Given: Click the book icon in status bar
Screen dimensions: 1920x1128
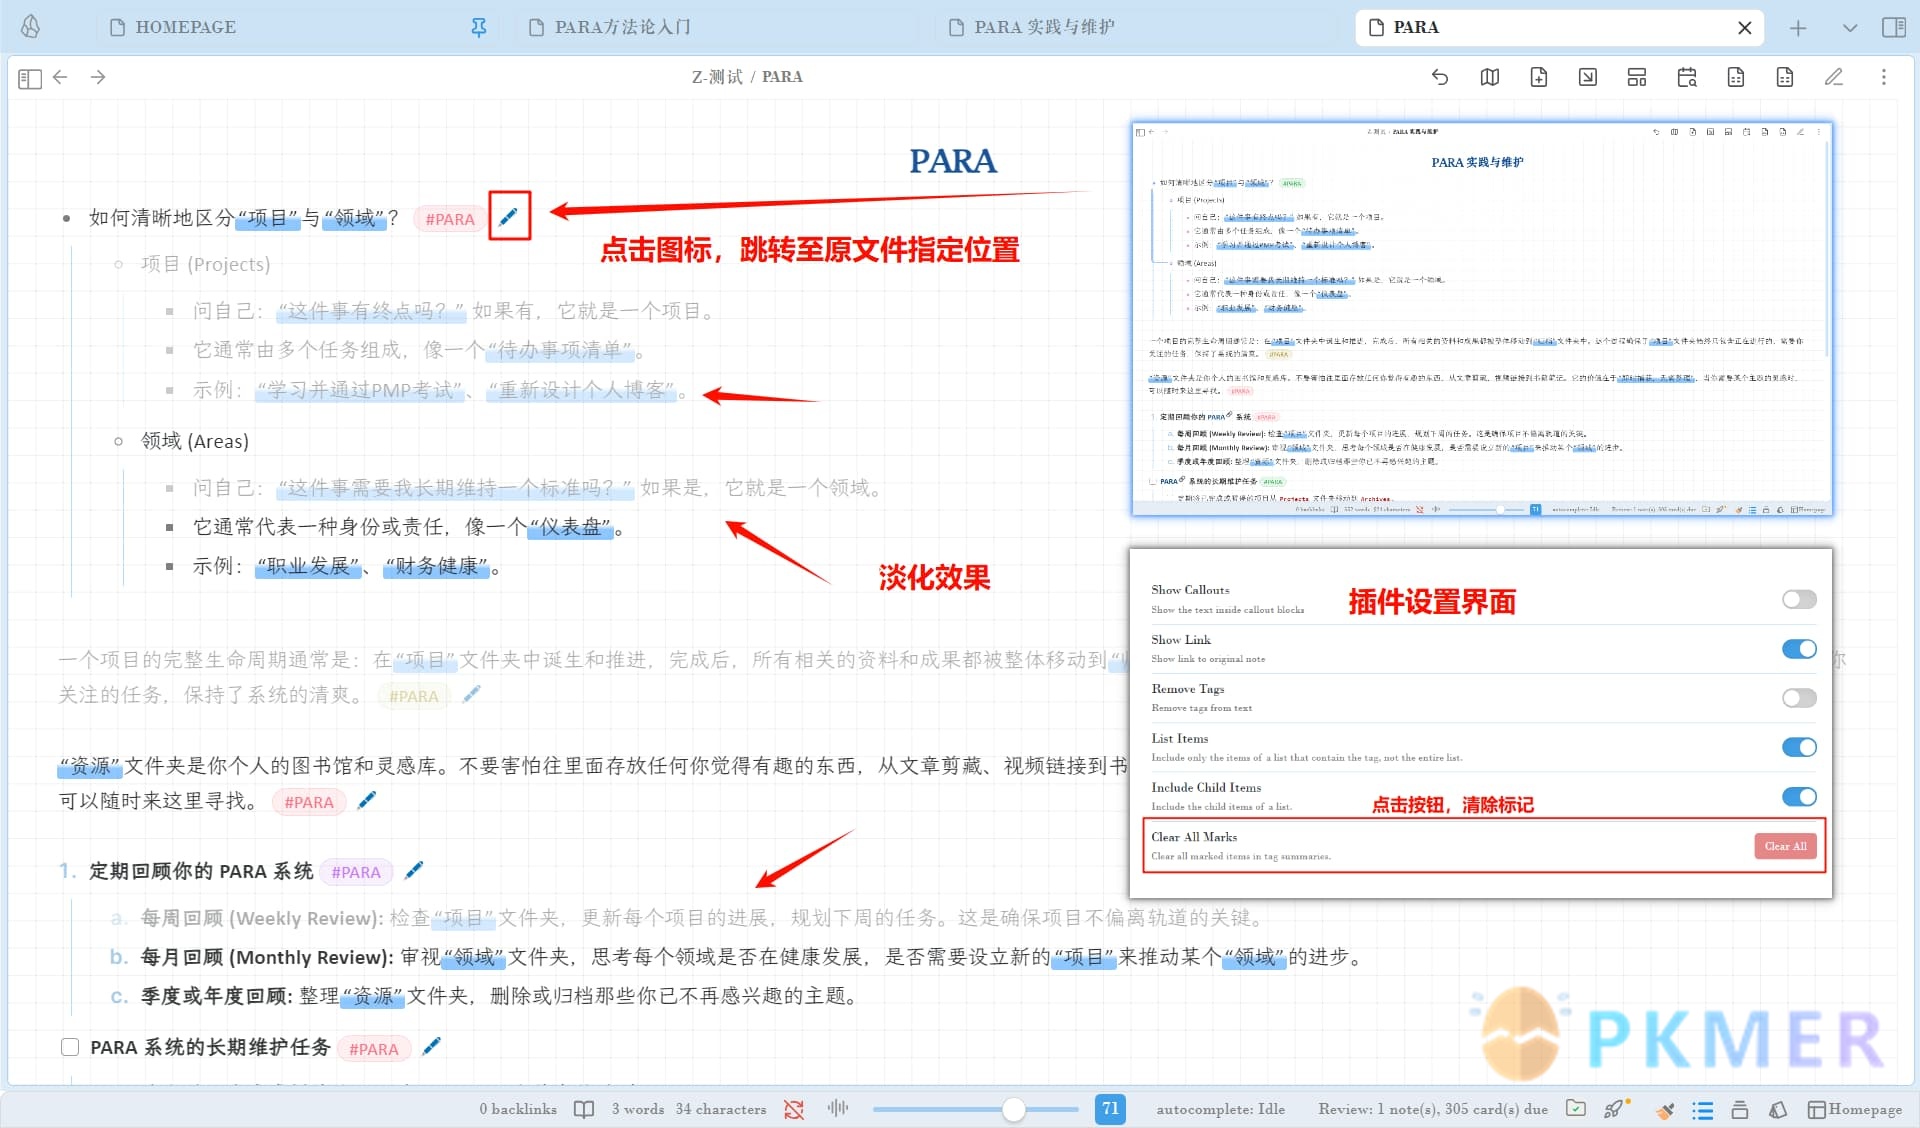Looking at the screenshot, I should 584,1109.
